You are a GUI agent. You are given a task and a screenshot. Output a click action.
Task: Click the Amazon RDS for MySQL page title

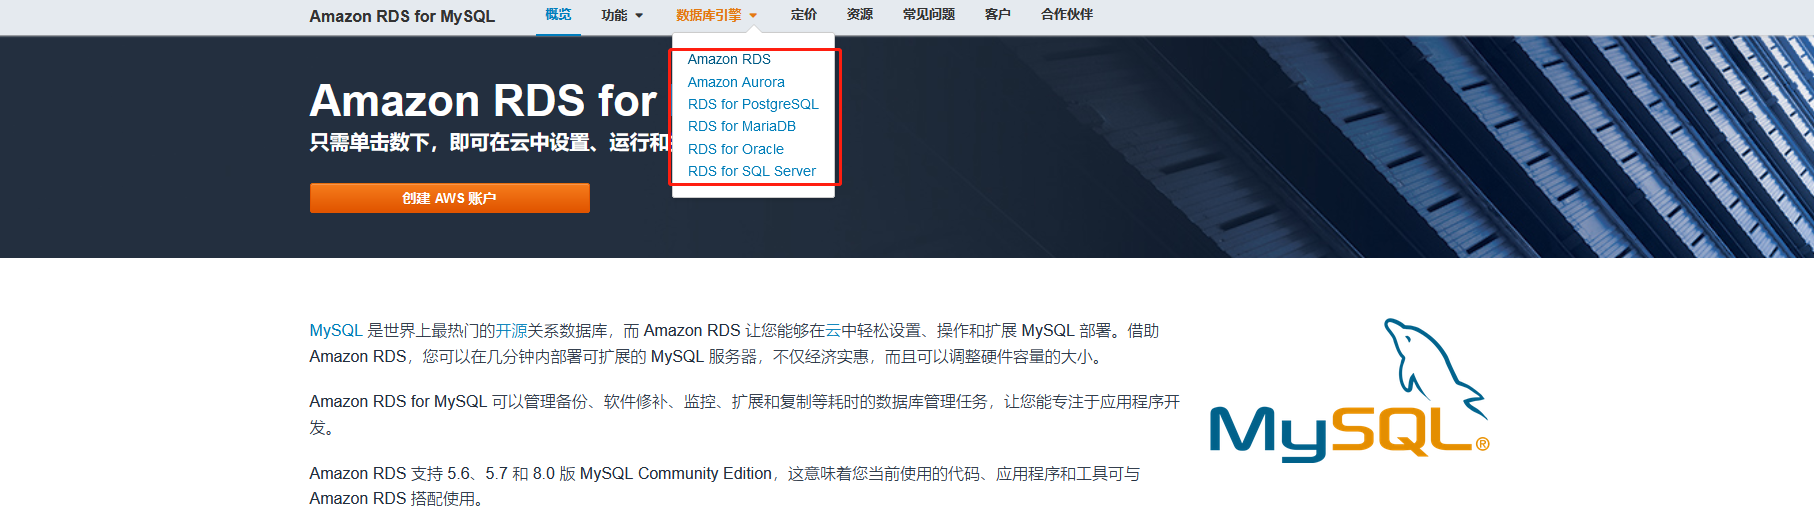[402, 16]
